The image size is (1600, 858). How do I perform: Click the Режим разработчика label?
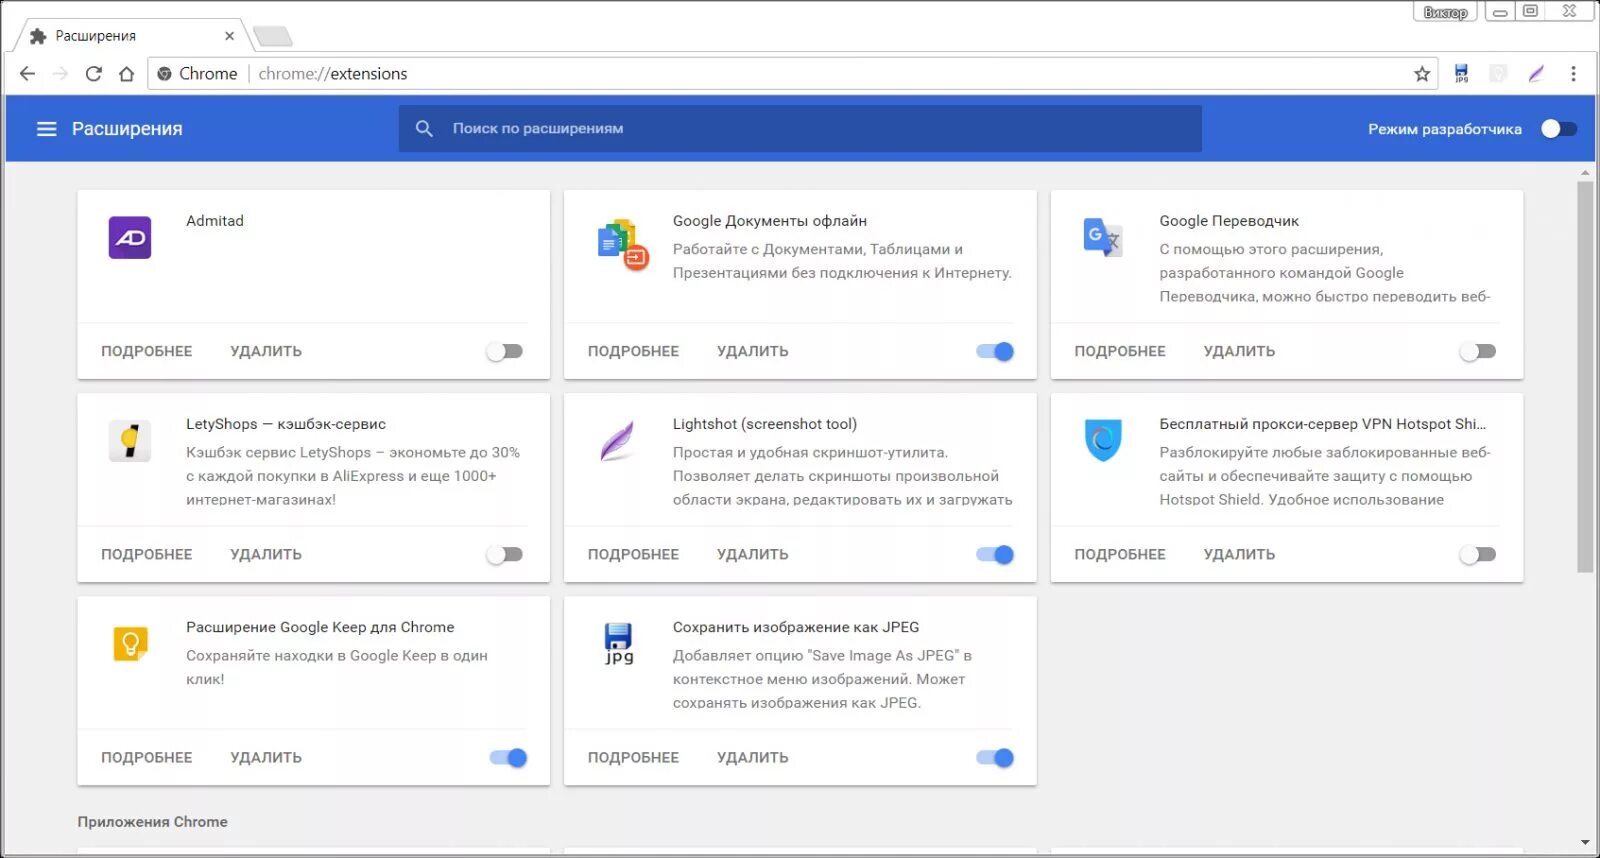pos(1445,129)
